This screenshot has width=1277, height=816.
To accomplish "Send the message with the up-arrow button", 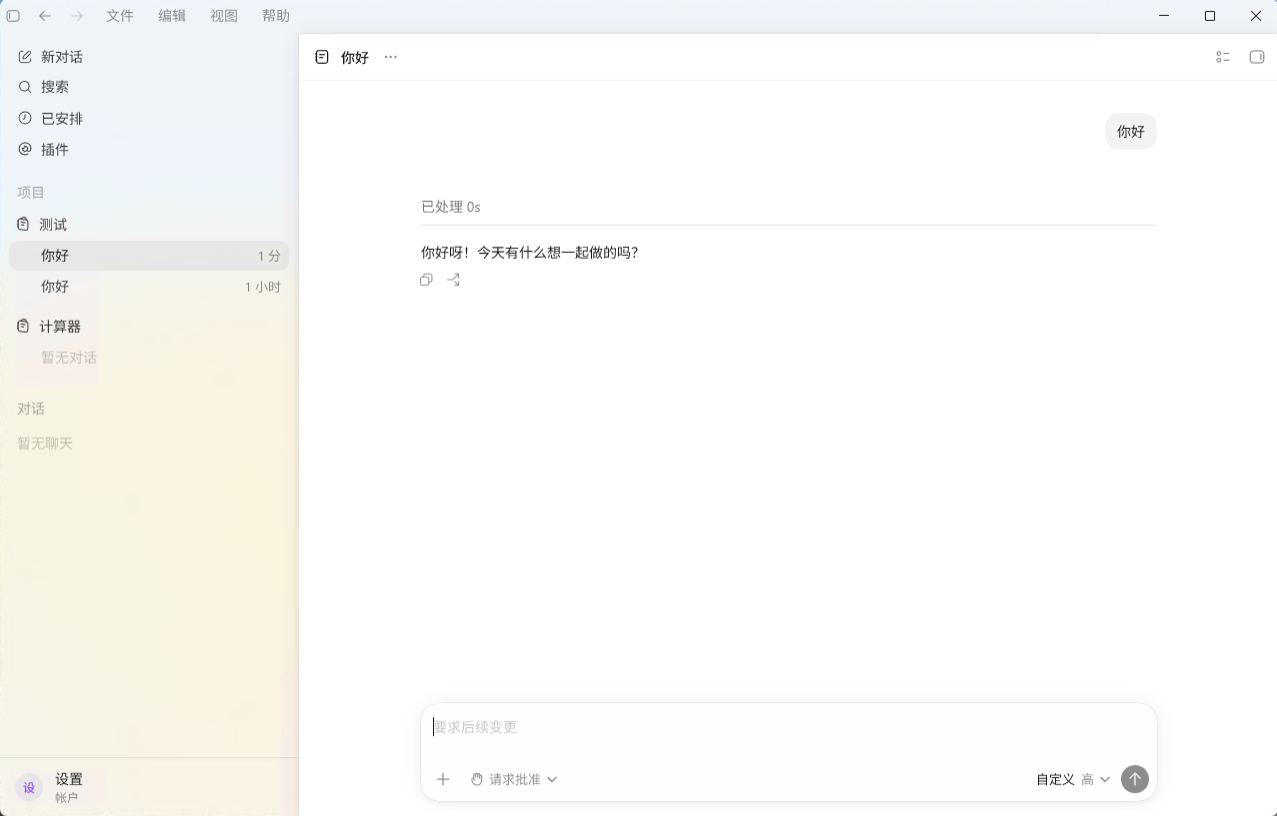I will tap(1135, 779).
